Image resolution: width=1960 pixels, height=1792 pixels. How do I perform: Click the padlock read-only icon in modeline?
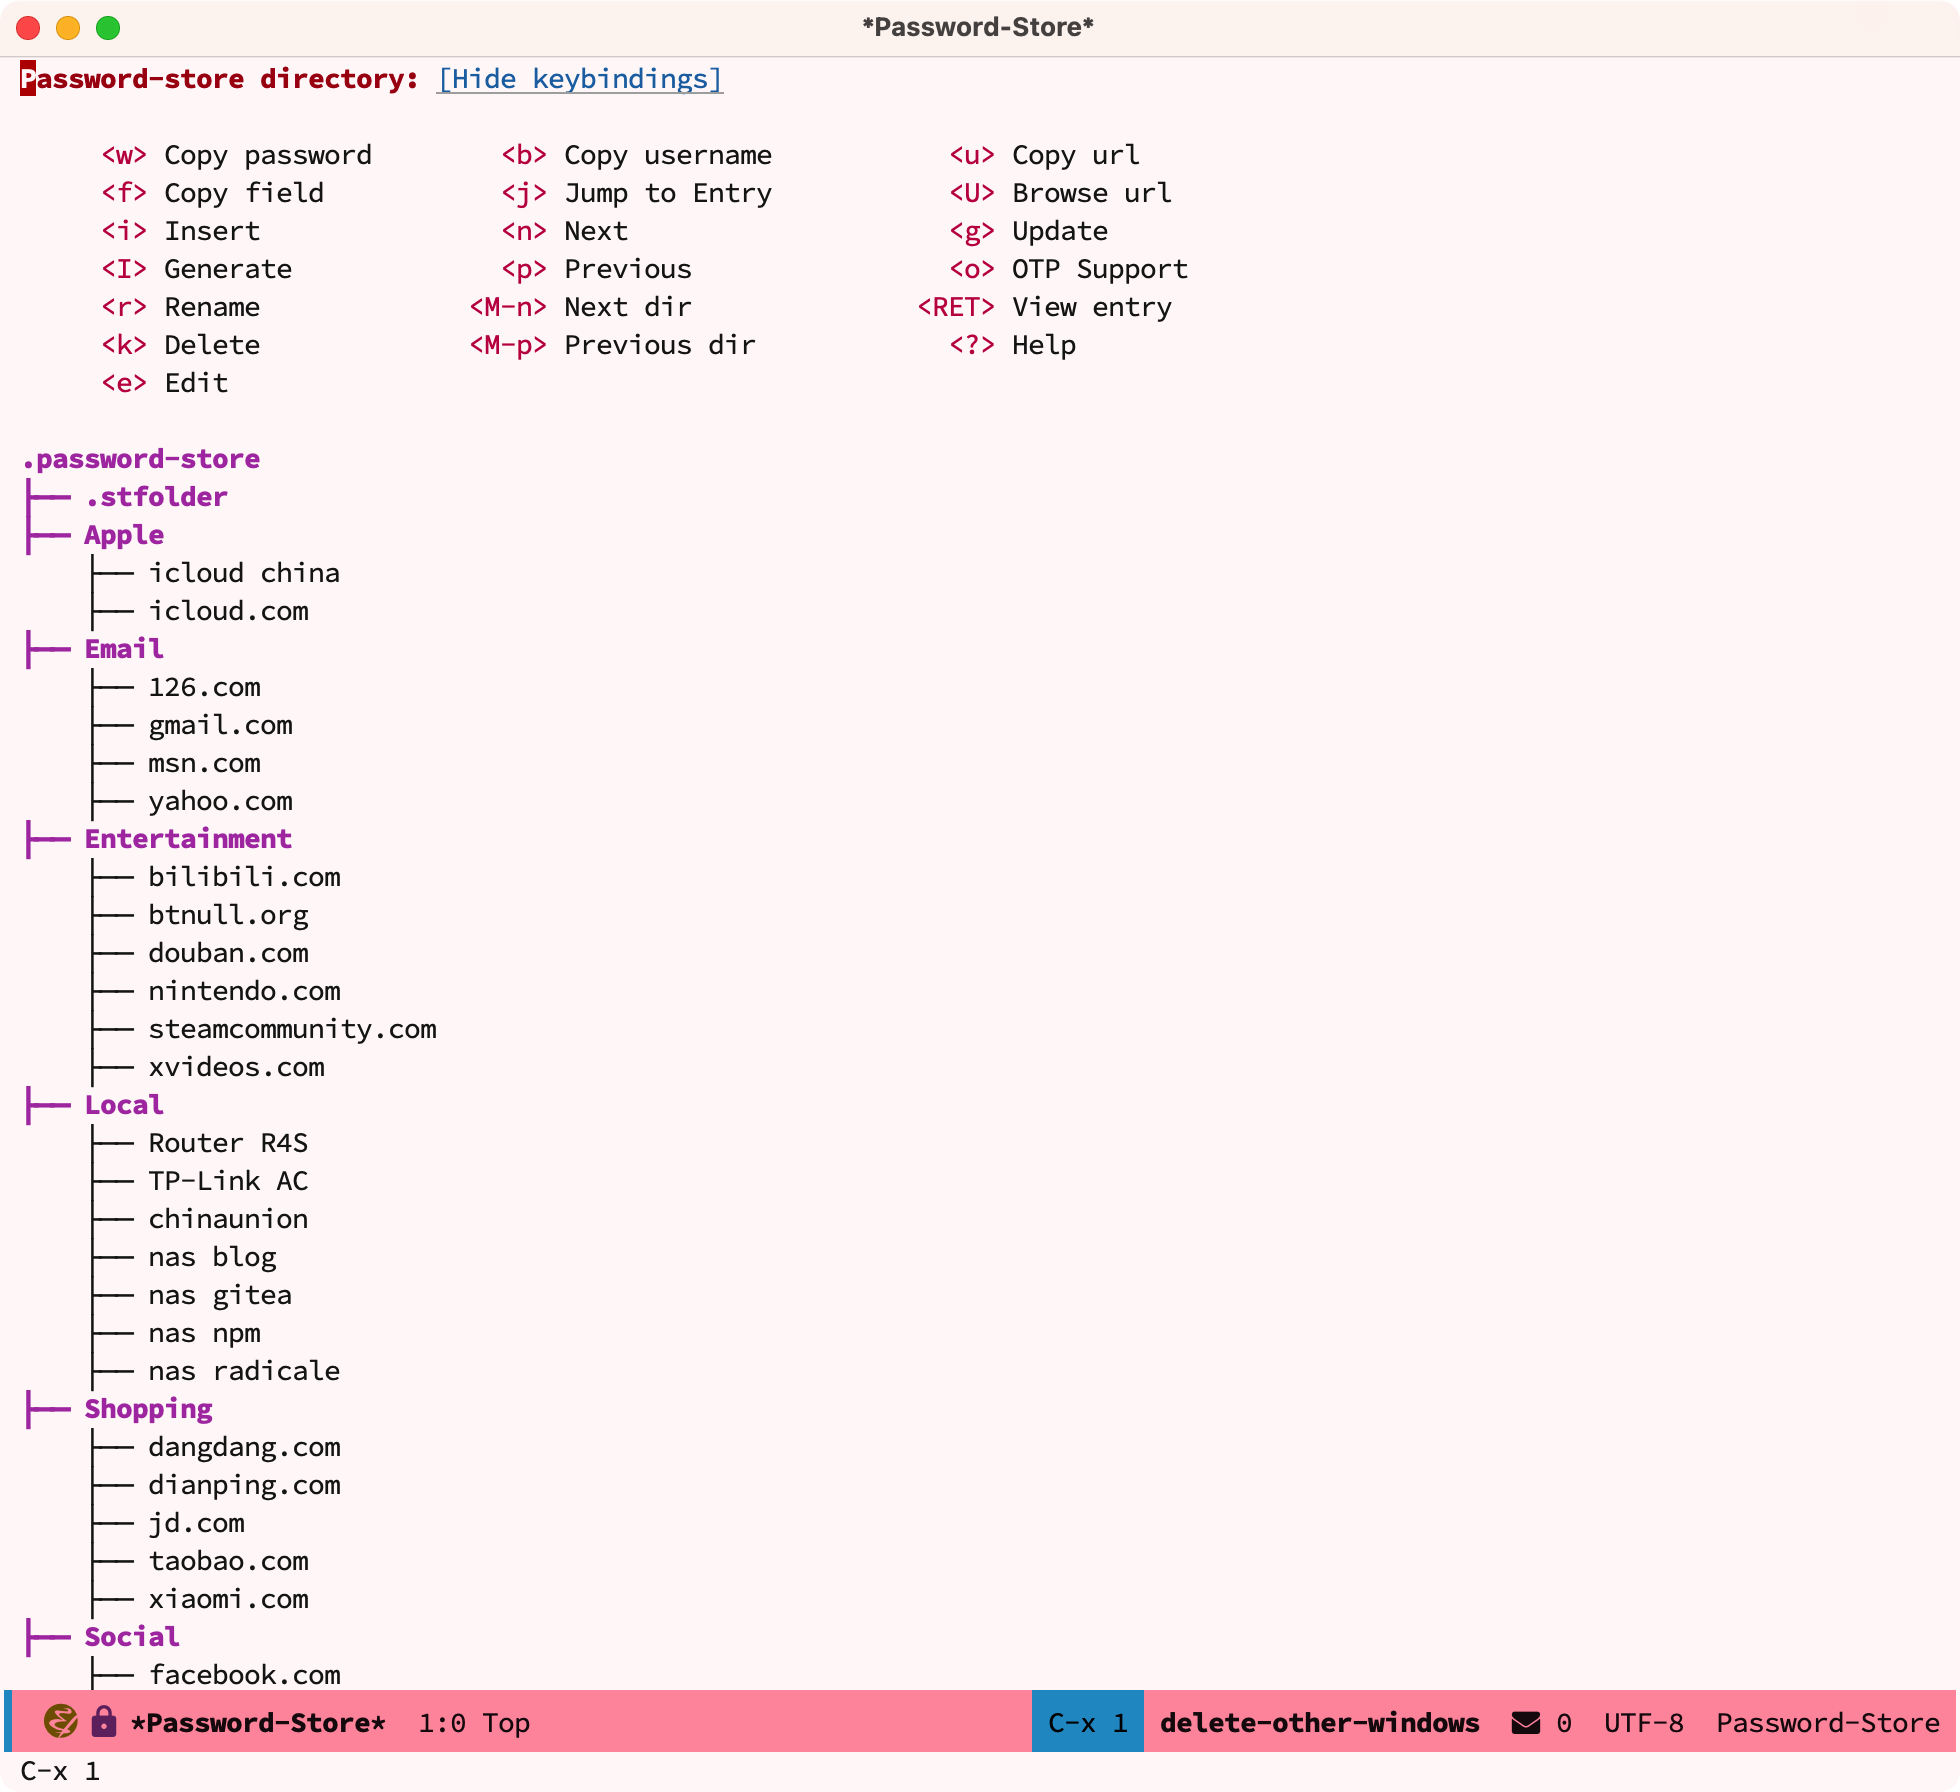coord(104,1722)
